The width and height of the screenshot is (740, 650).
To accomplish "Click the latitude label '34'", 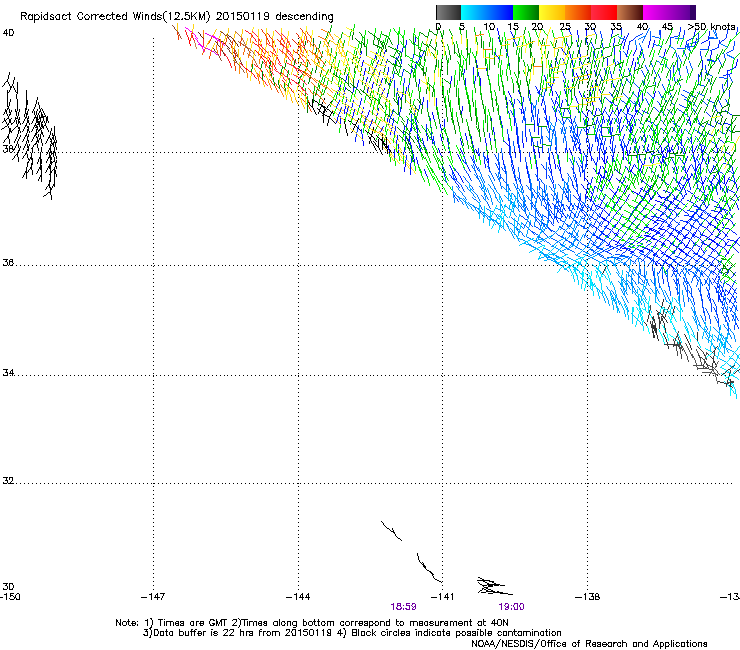I will pos(8,372).
